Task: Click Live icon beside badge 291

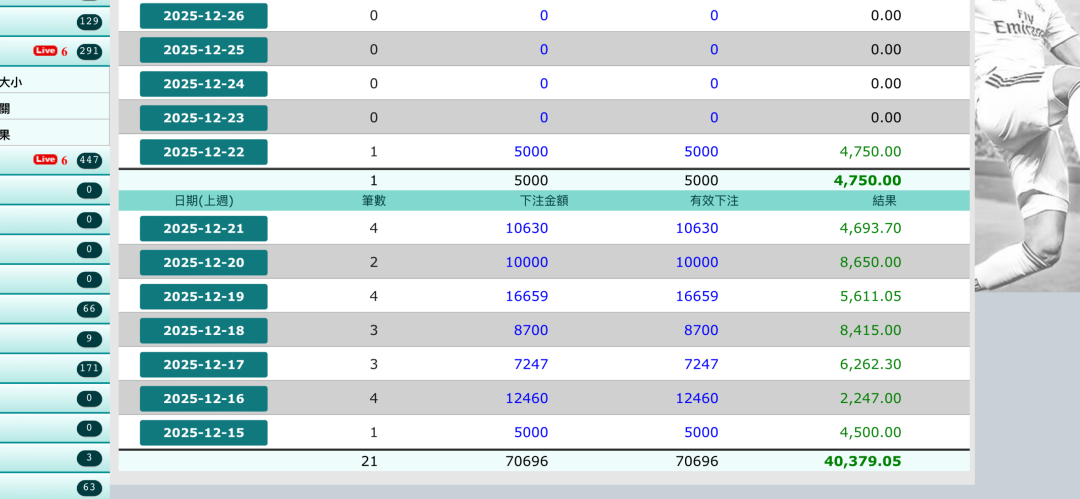Action: tap(45, 51)
